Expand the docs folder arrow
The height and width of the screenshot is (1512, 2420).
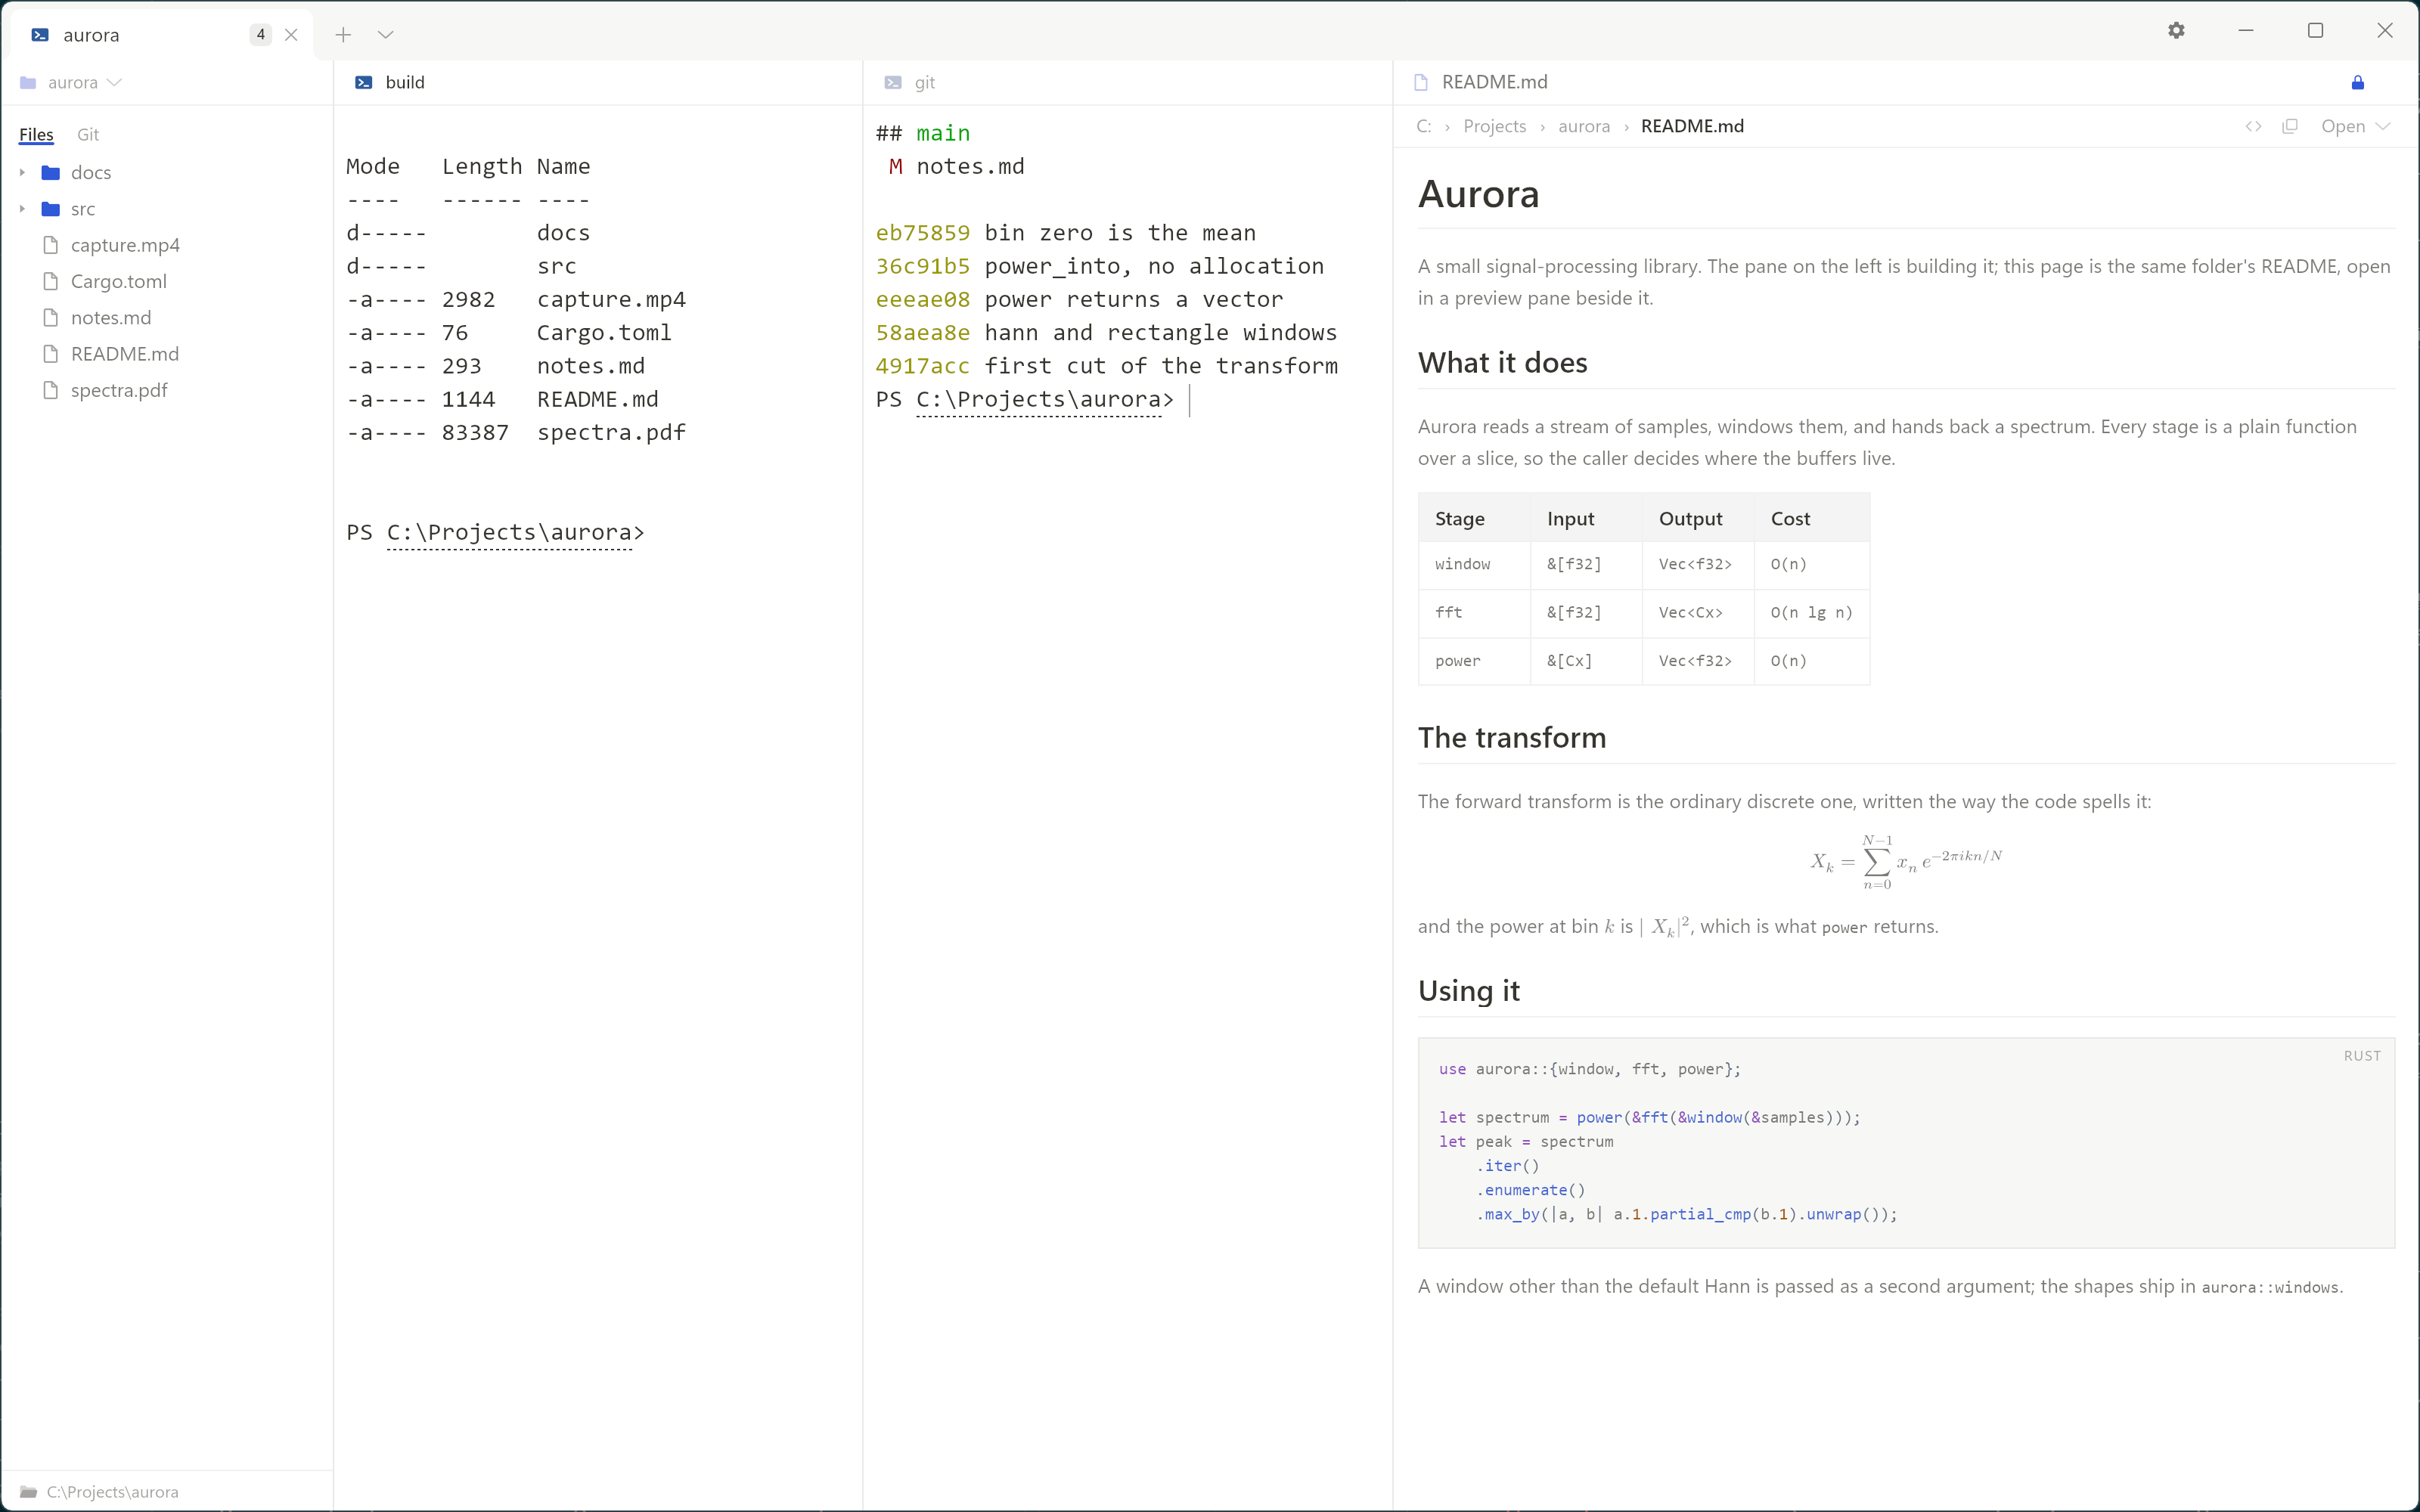pos(22,173)
